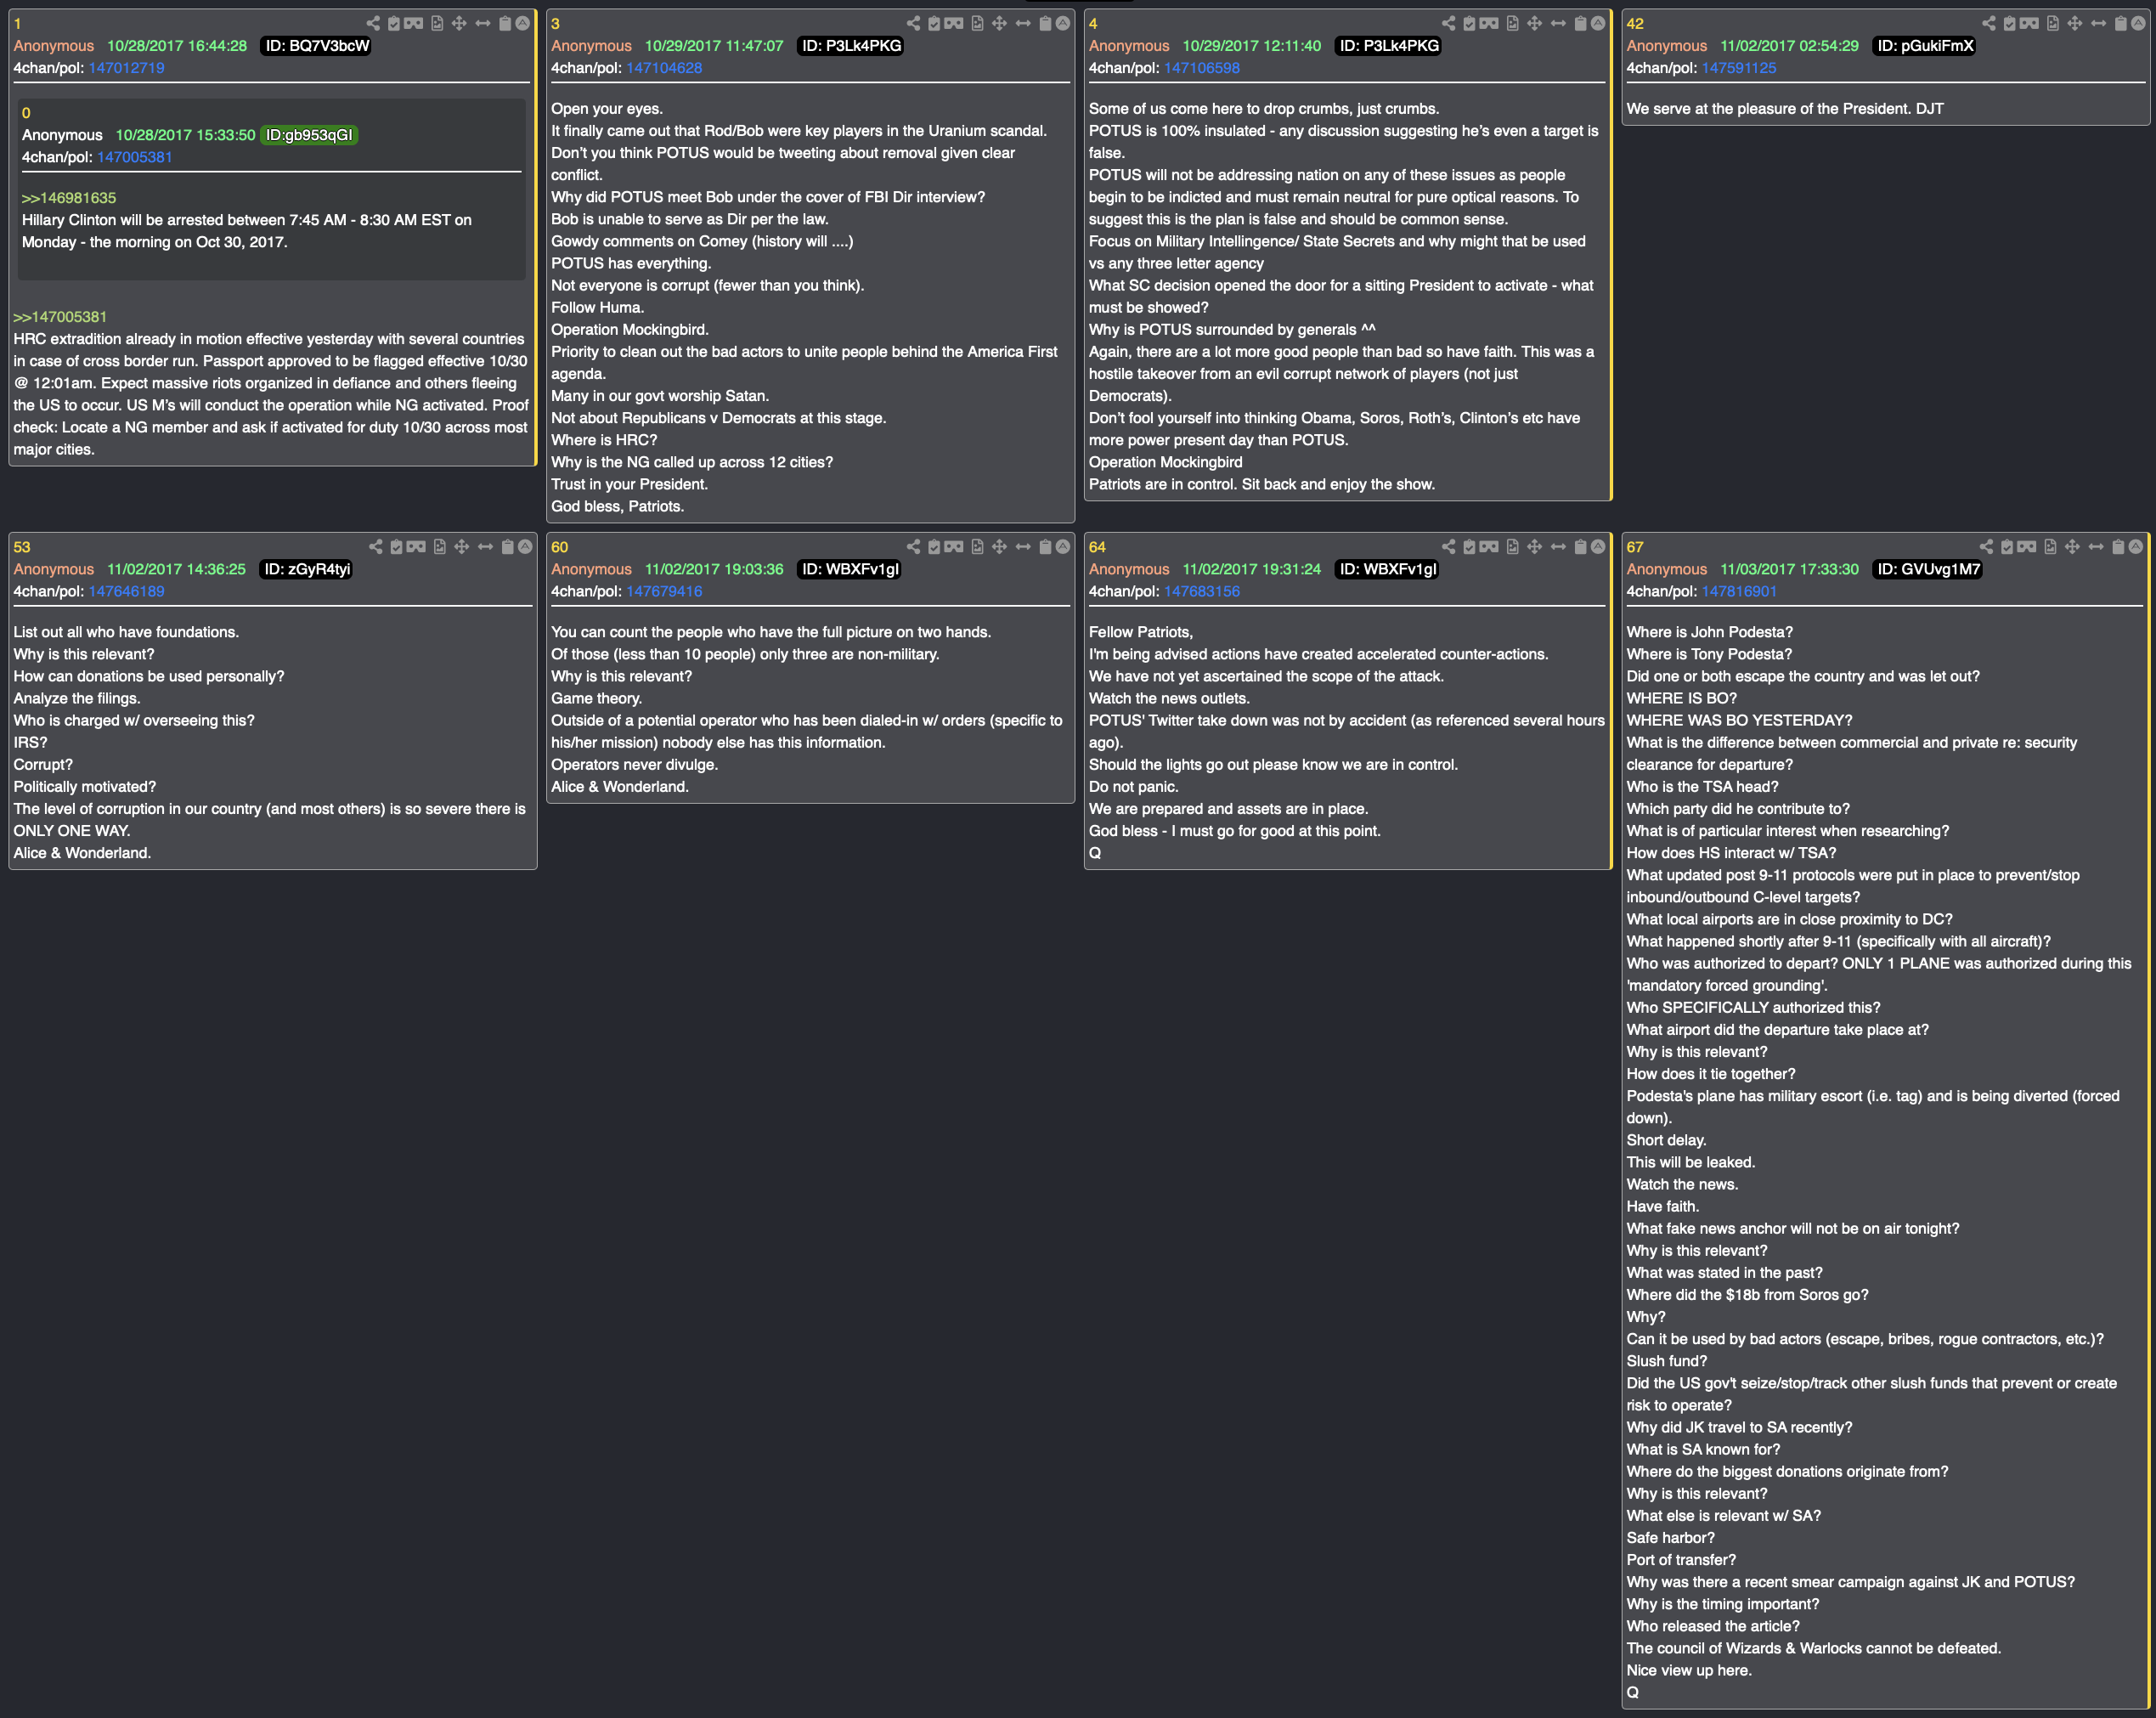Click the goggles icon on post 53
This screenshot has height=1718, width=2156.
click(416, 547)
